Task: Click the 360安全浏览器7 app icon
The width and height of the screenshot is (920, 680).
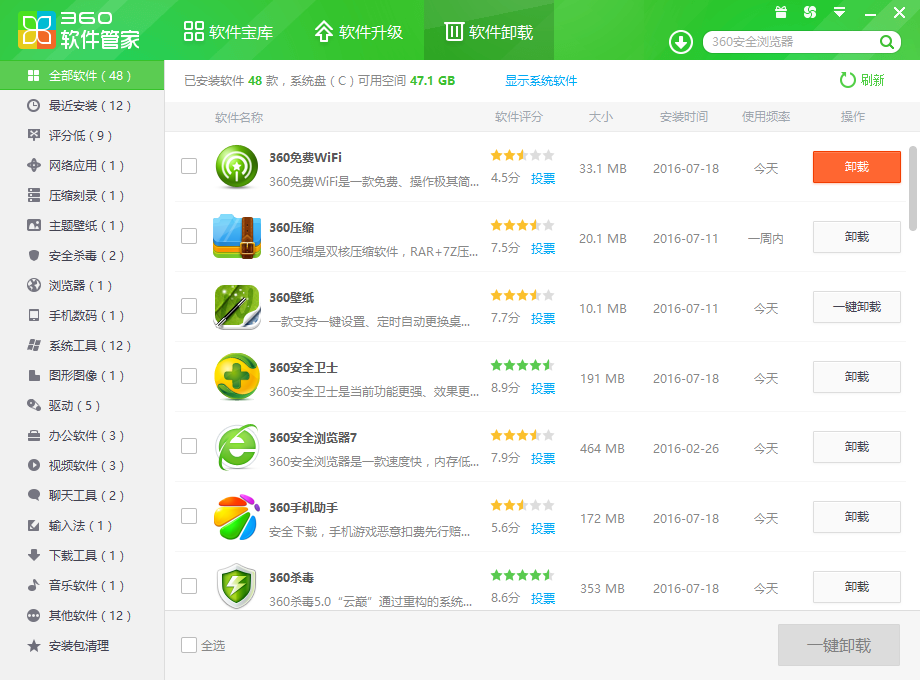Action: point(236,446)
